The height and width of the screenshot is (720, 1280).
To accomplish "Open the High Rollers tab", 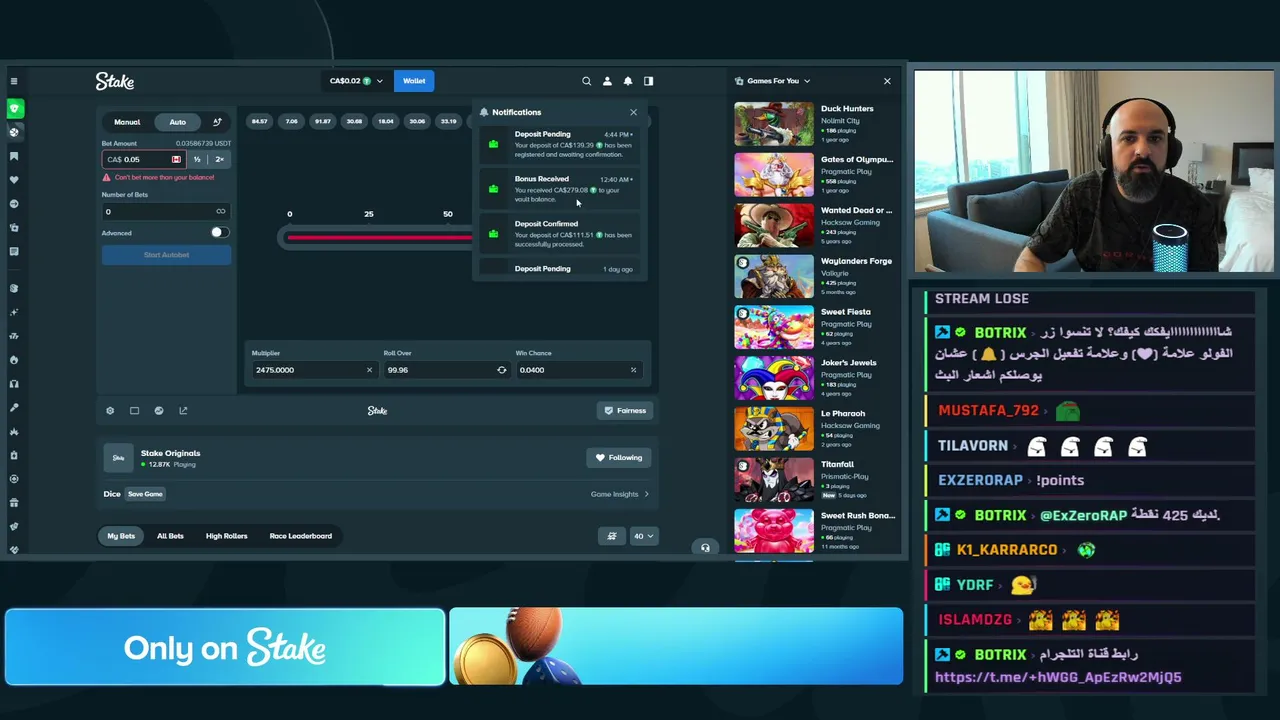I will (226, 536).
